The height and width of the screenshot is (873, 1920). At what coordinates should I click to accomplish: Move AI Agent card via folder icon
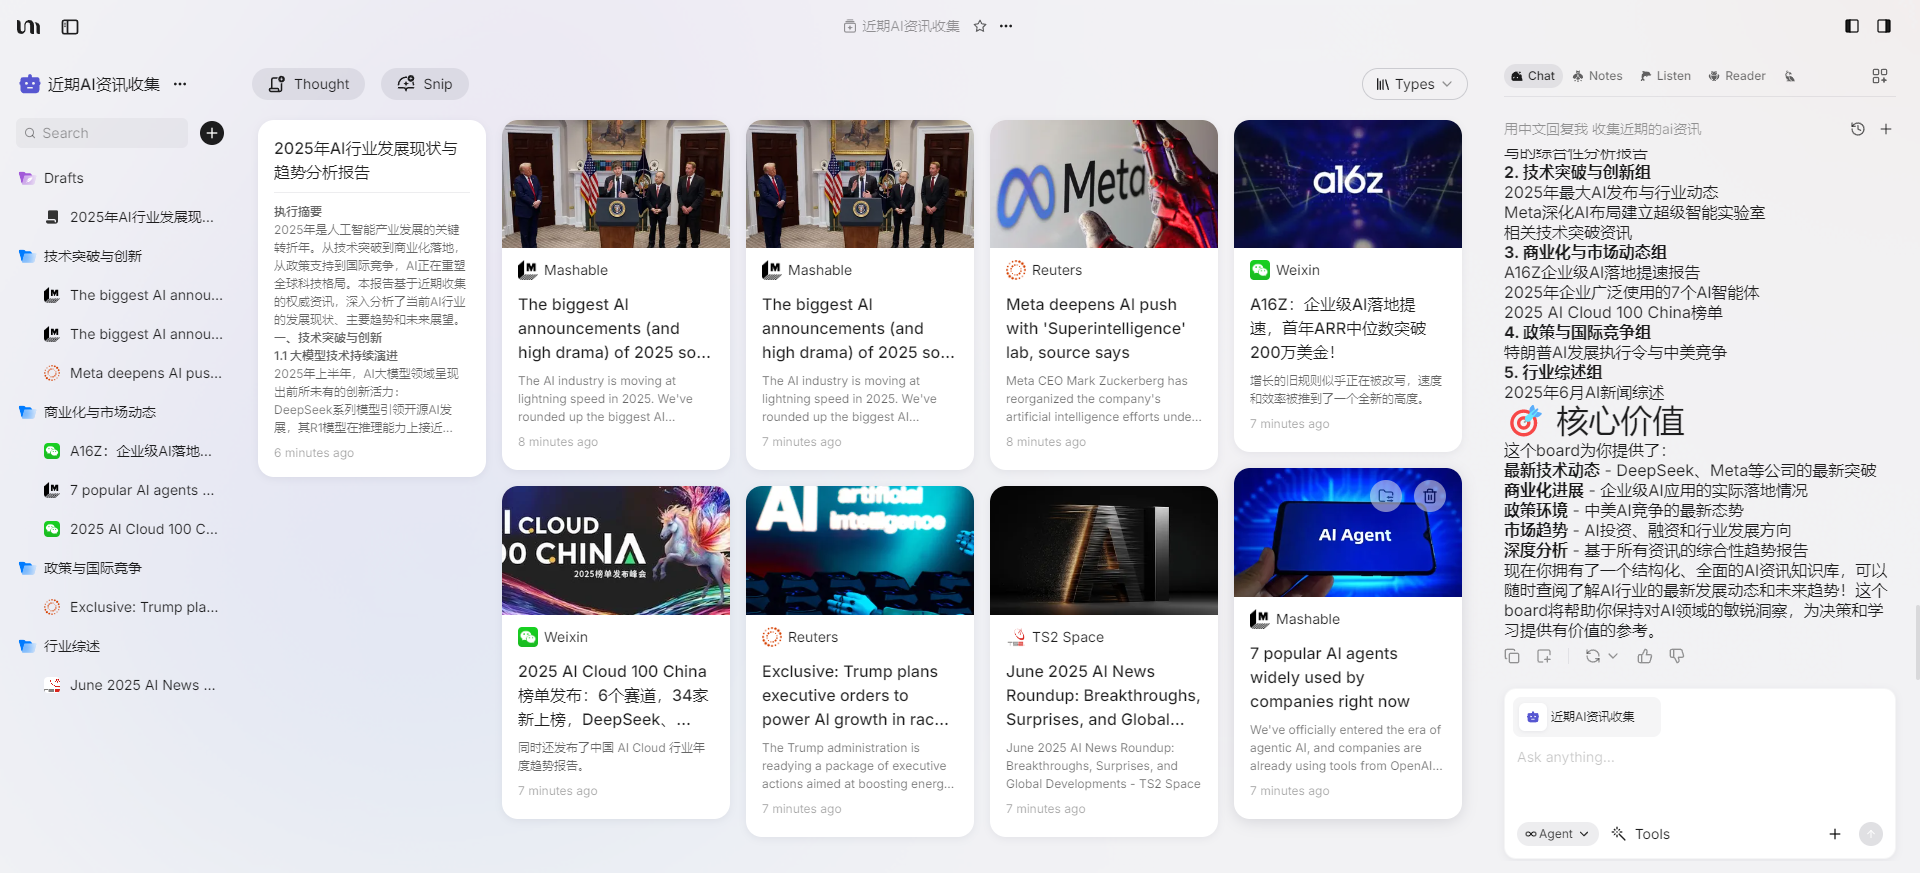[1386, 495]
